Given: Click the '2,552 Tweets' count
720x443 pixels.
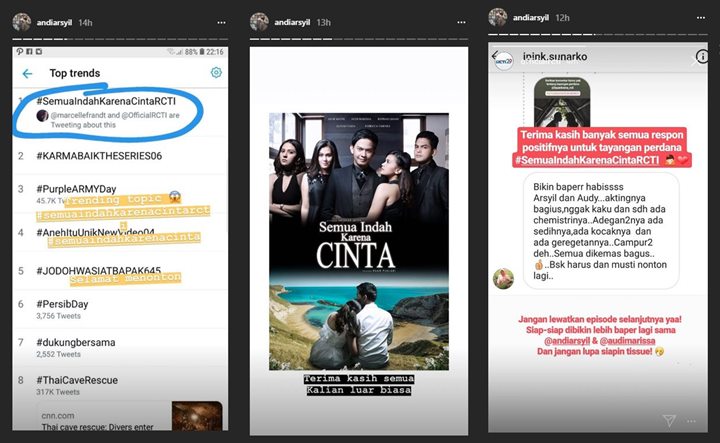Looking at the screenshot, I should tap(58, 354).
